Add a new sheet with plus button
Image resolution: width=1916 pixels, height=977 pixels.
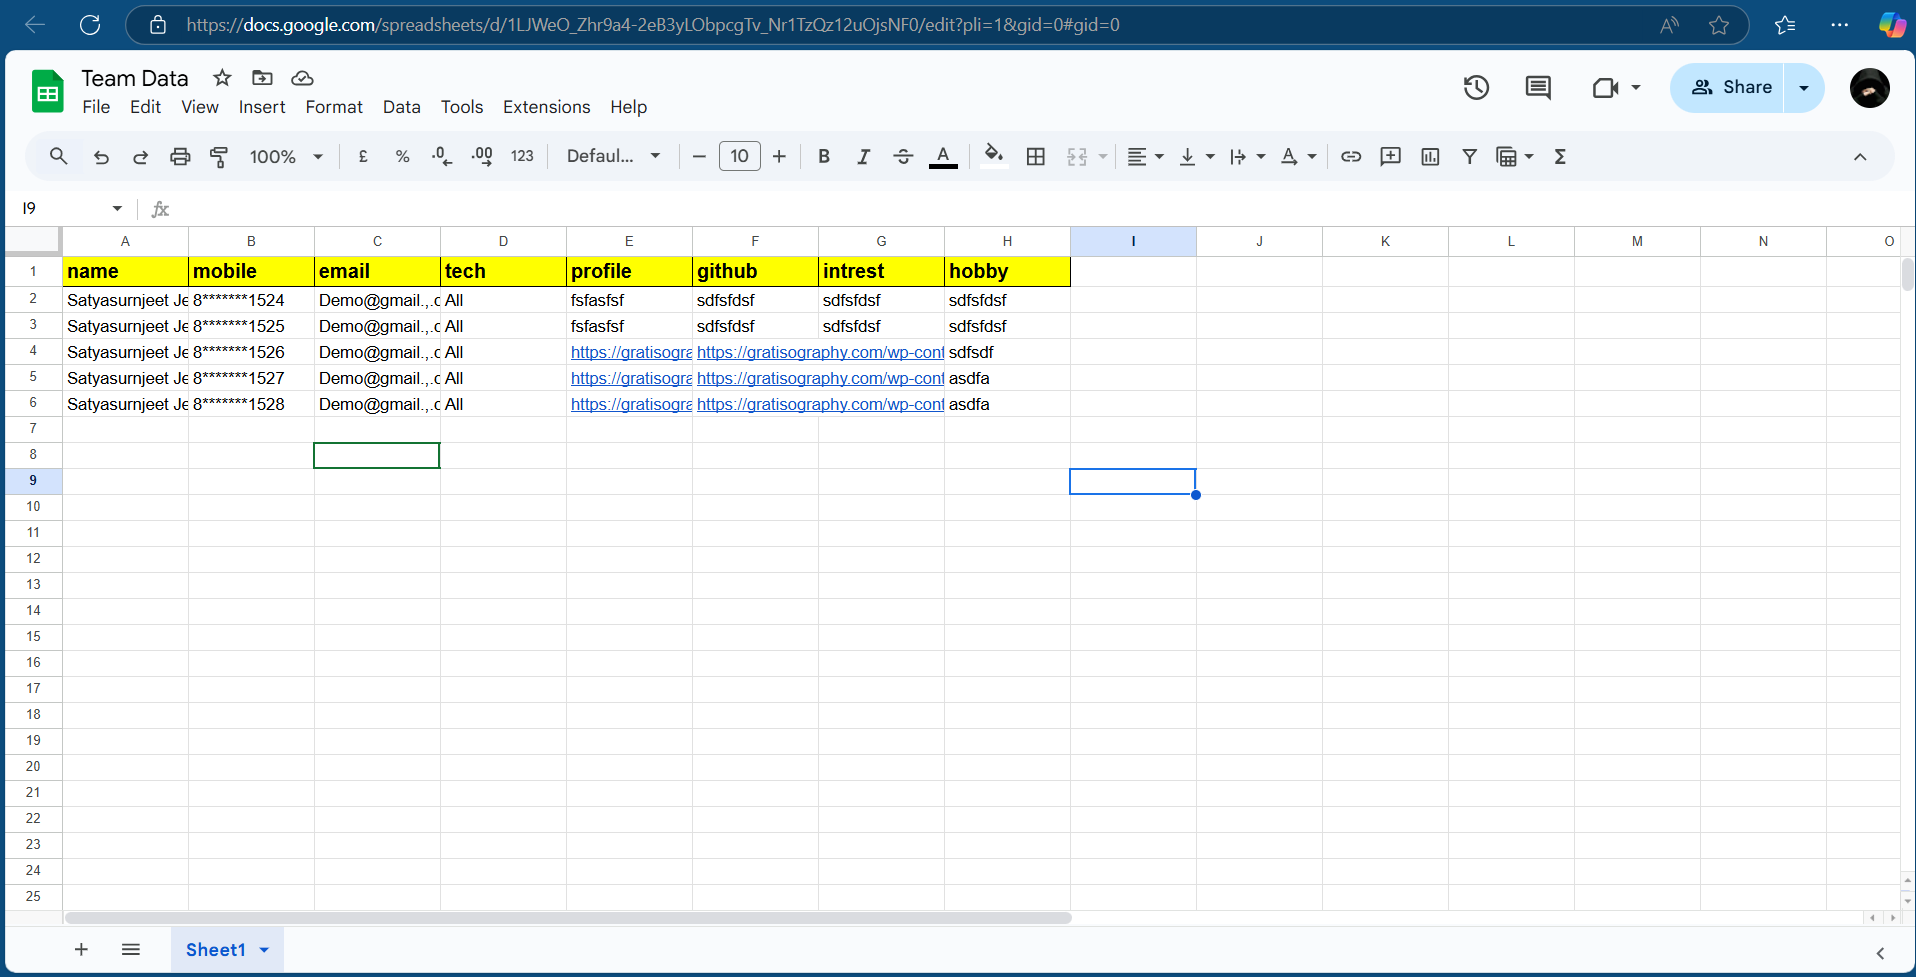click(x=81, y=949)
